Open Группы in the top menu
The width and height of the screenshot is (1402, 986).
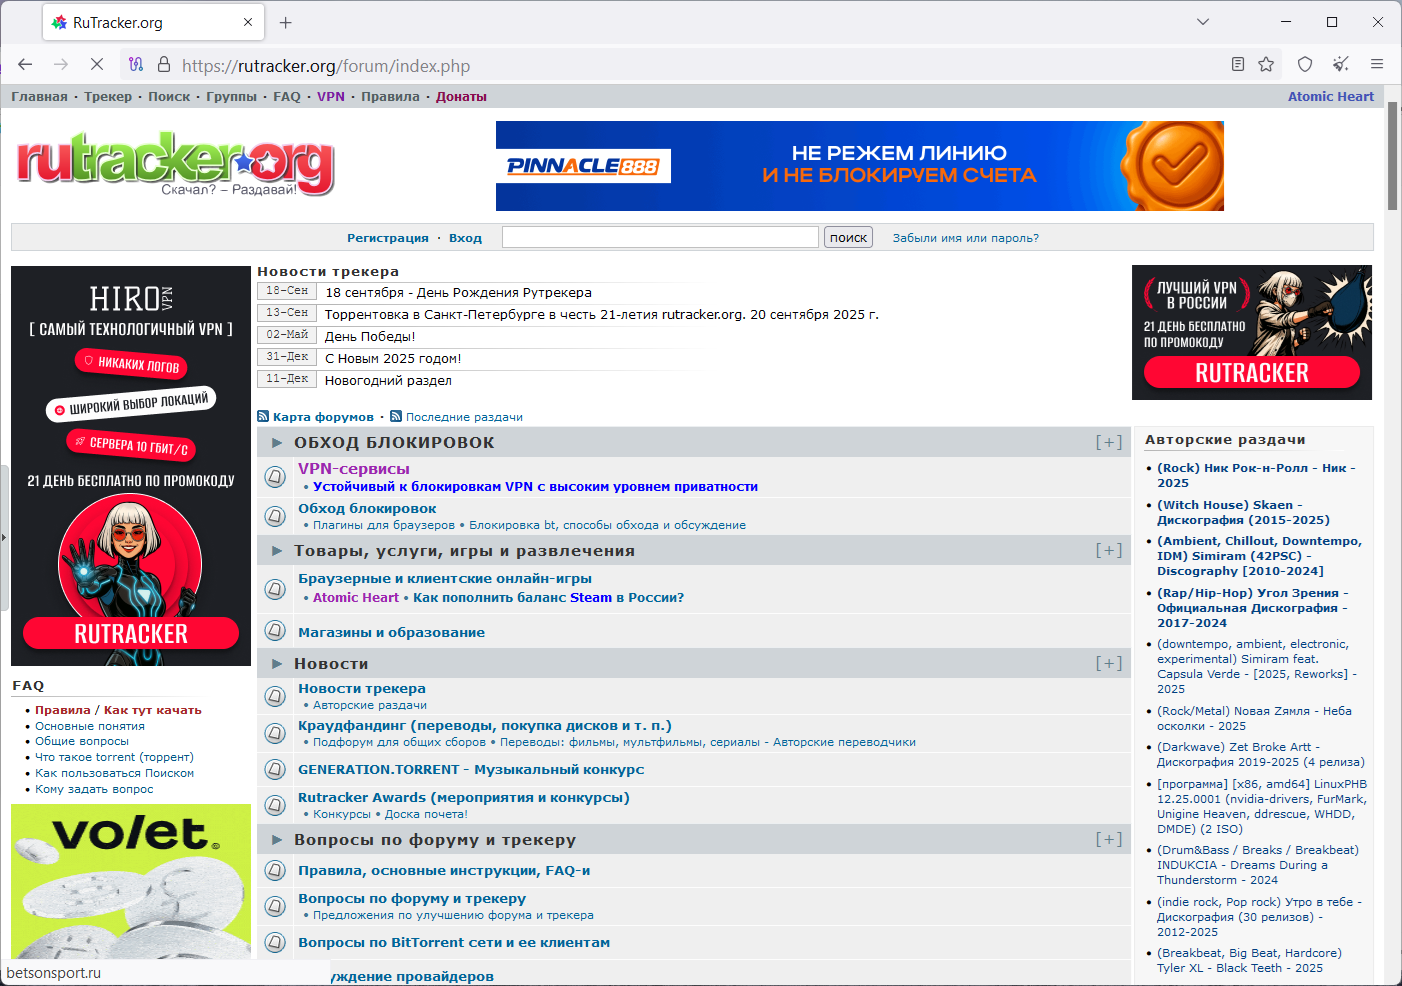tap(231, 97)
